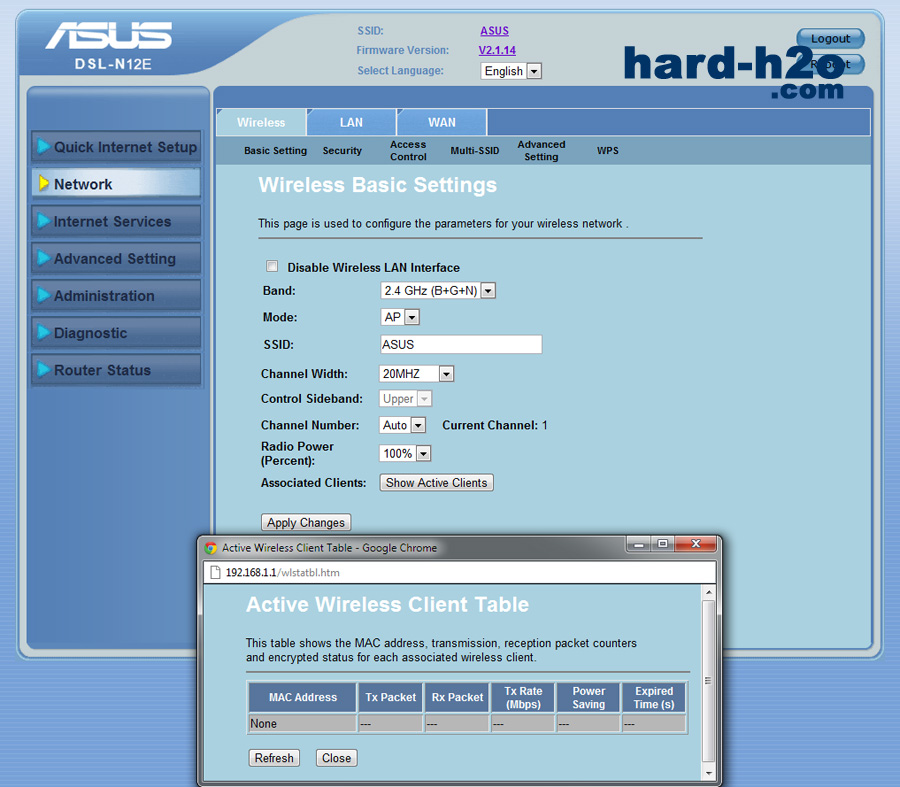This screenshot has height=787, width=900.
Task: Click the Current Channel: 1 text
Action: (x=494, y=425)
